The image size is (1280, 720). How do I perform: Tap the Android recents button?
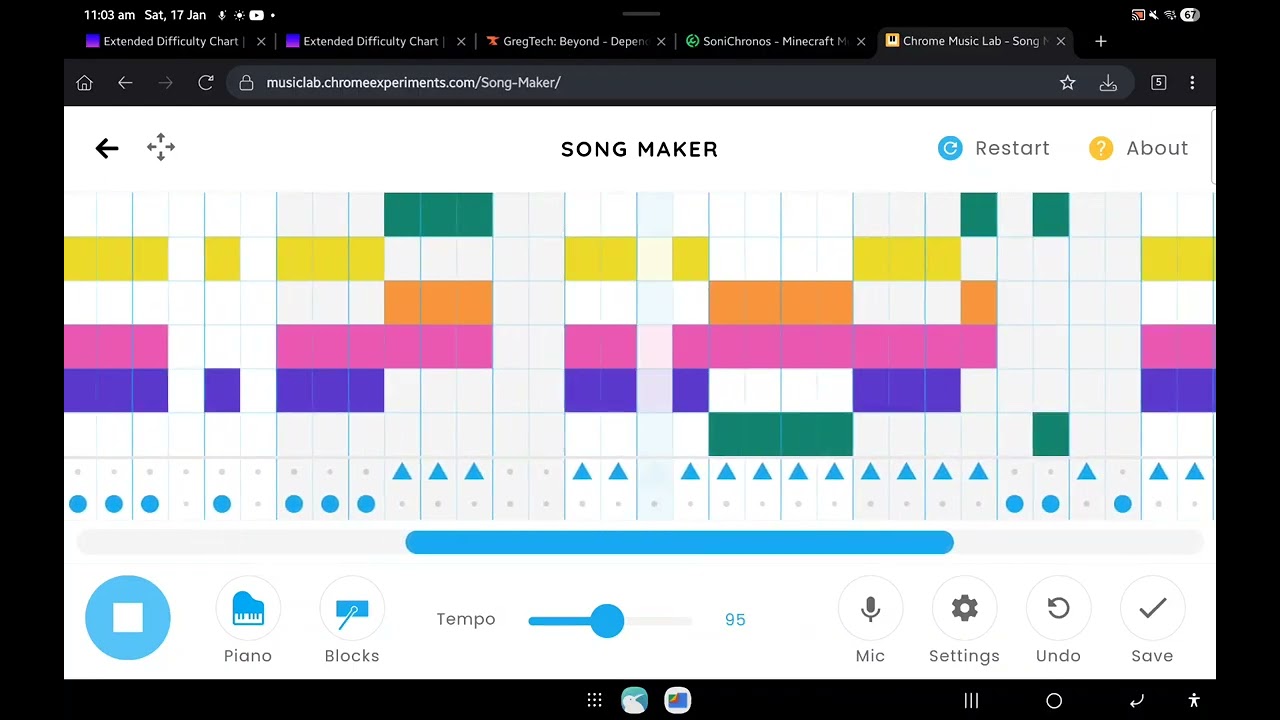pyautogui.click(x=971, y=701)
